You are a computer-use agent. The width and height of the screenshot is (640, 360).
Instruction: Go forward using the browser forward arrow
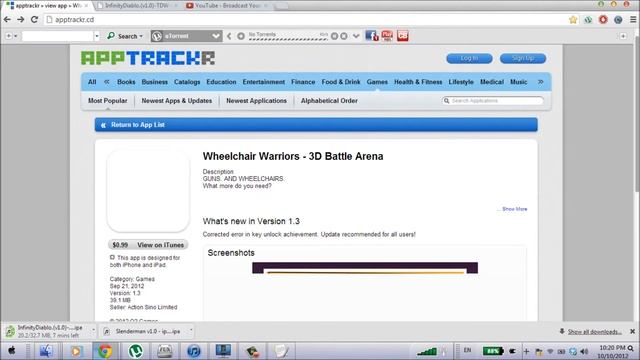pos(20,20)
